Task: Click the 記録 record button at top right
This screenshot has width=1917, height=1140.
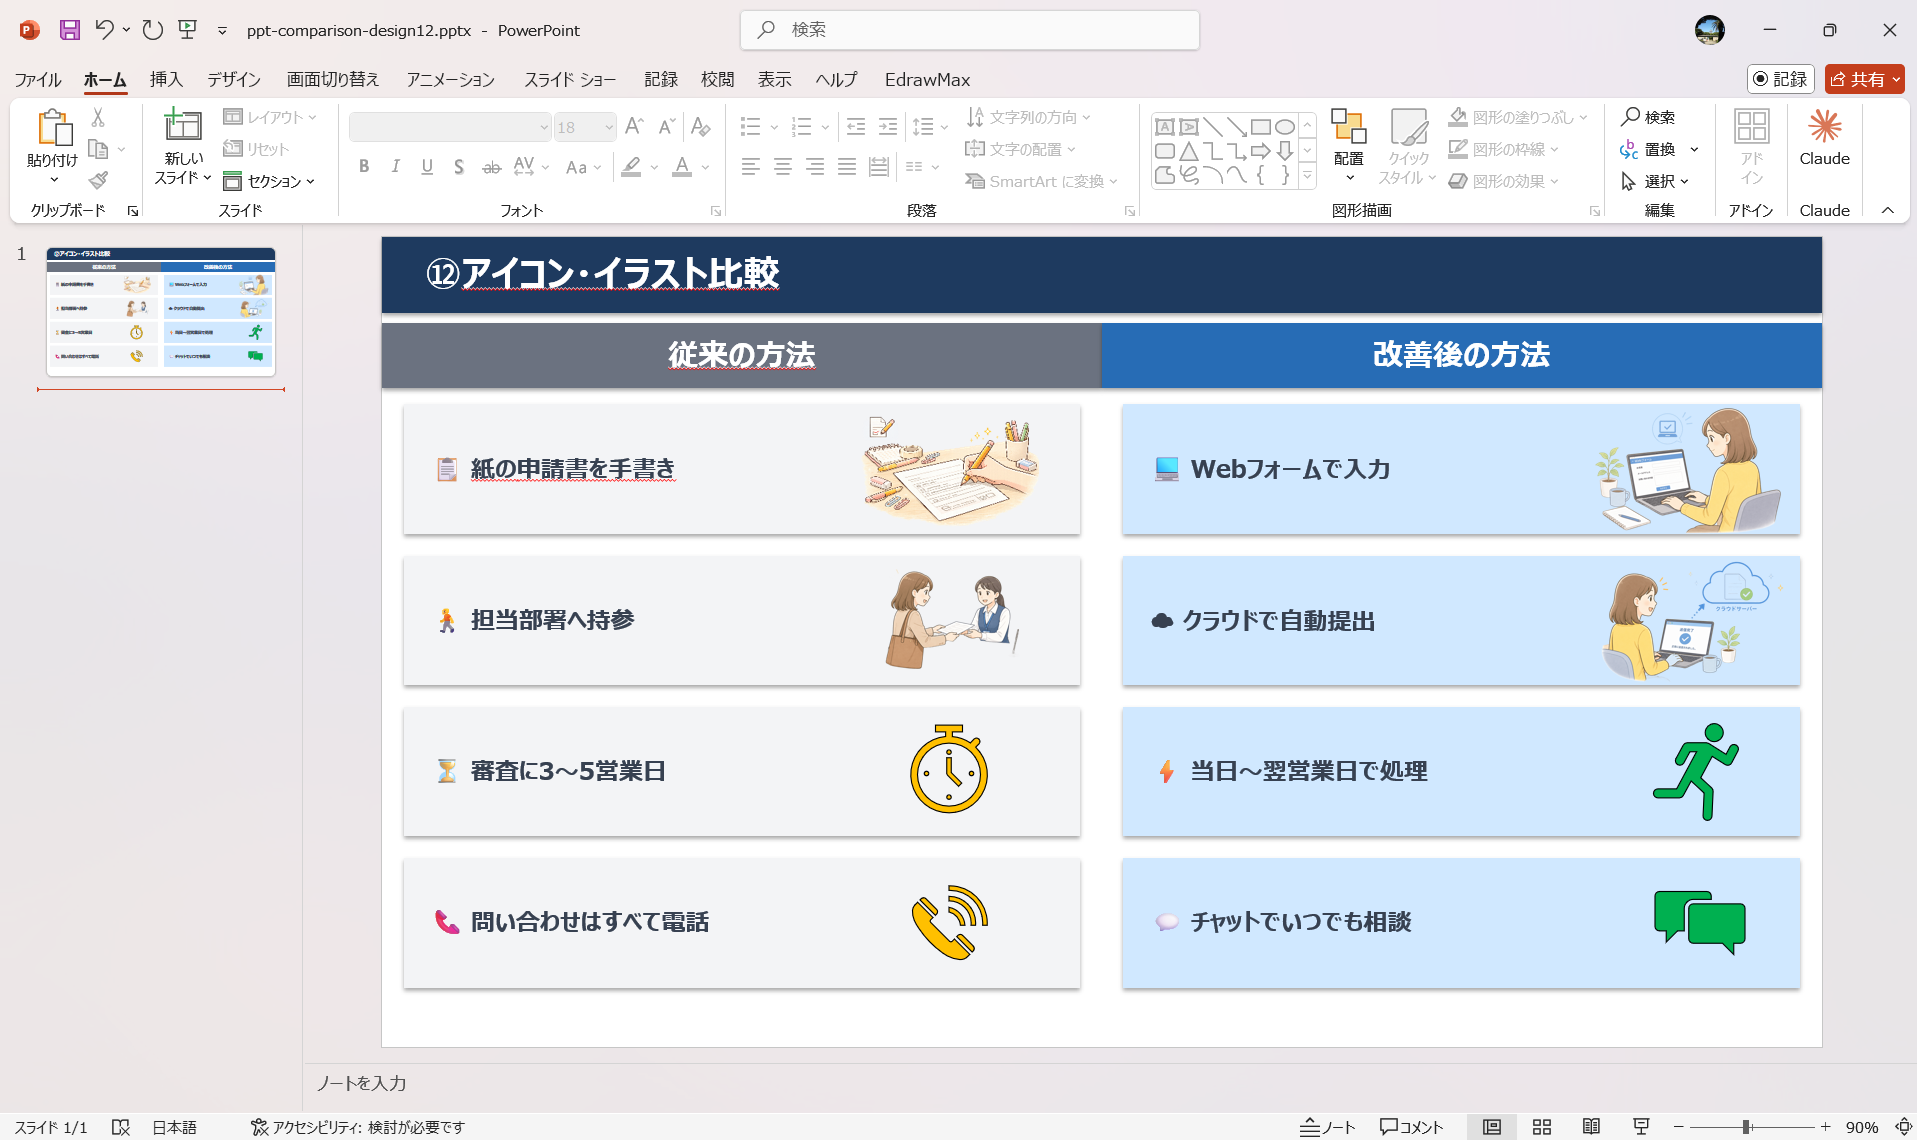Action: pyautogui.click(x=1781, y=79)
